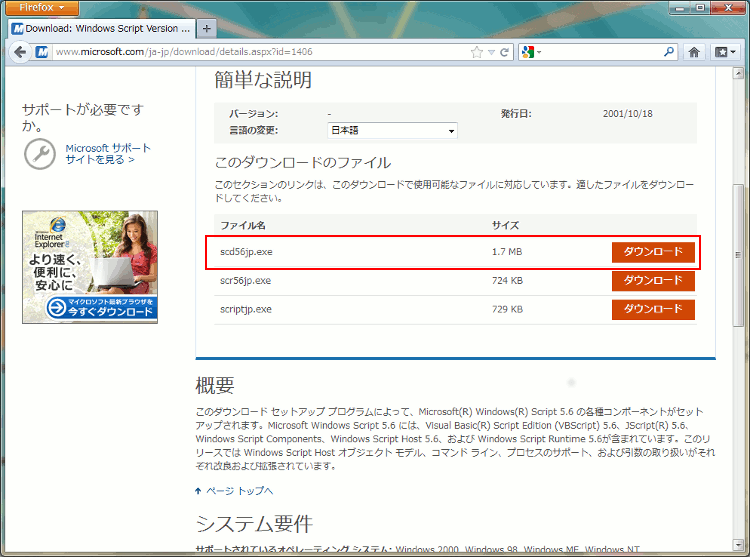Open a new tab with the plus button
This screenshot has width=750, height=557.
[207, 28]
